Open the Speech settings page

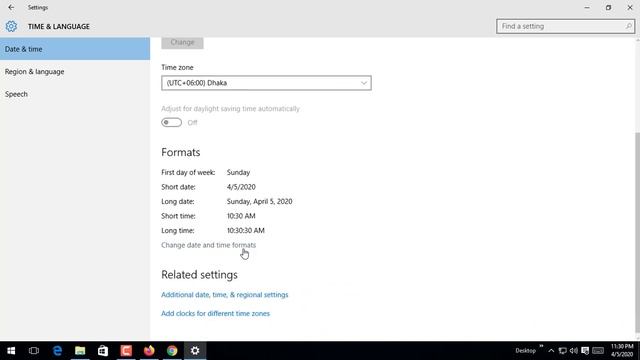point(75,94)
